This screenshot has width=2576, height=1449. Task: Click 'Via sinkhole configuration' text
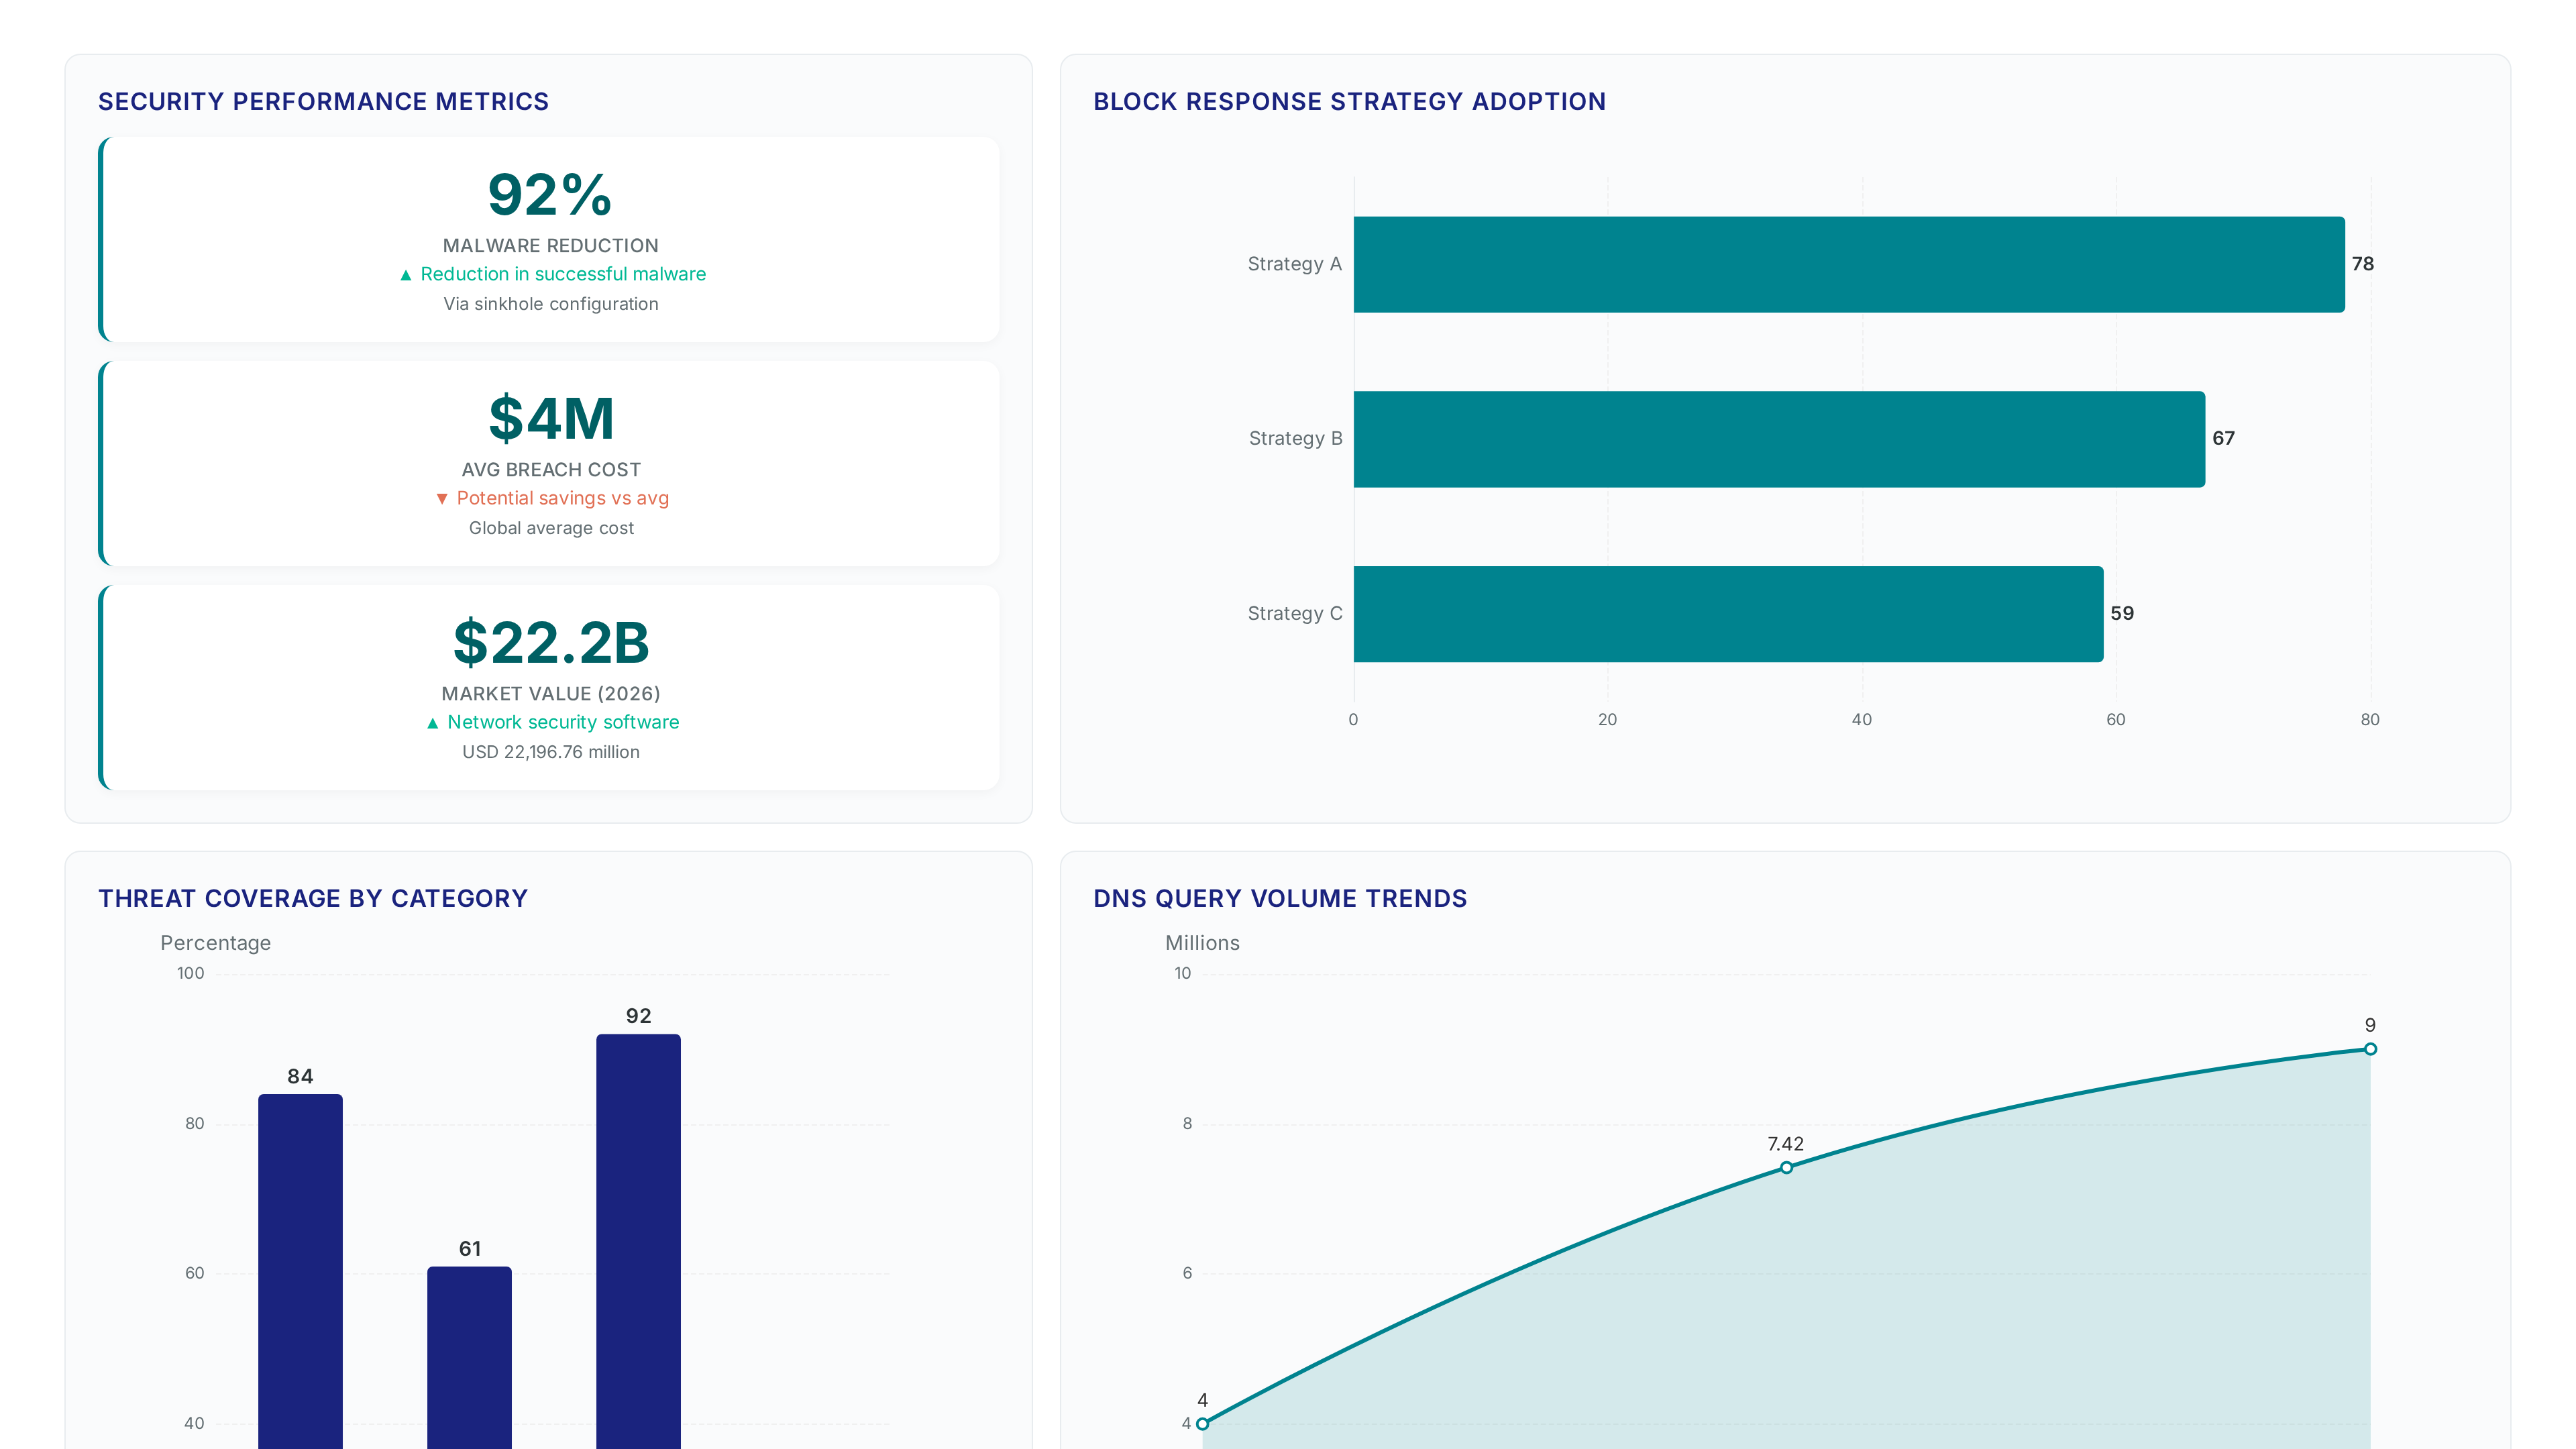(x=551, y=304)
